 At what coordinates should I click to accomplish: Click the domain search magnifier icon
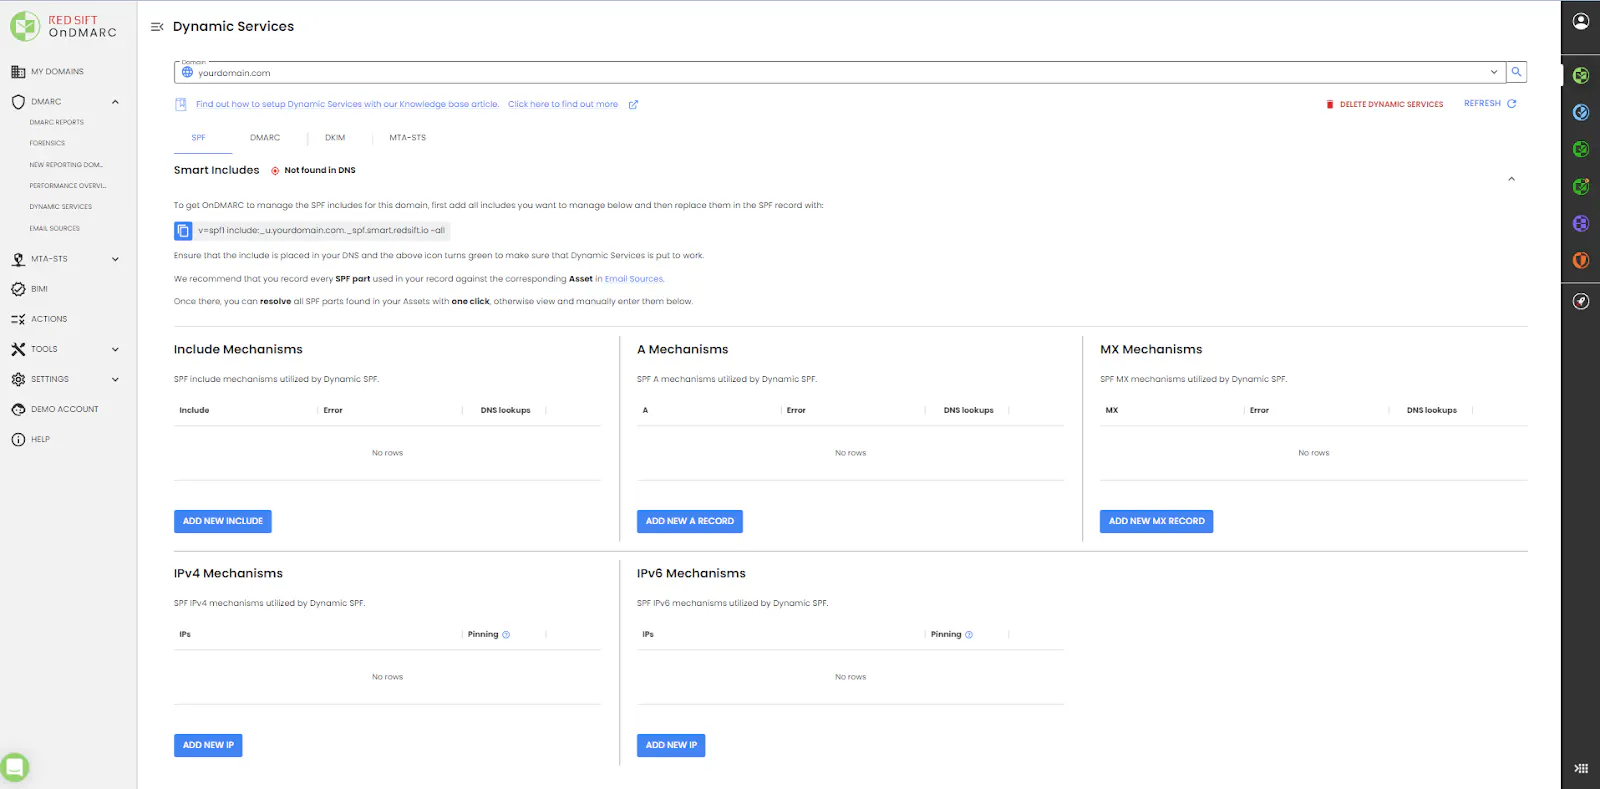pyautogui.click(x=1516, y=72)
